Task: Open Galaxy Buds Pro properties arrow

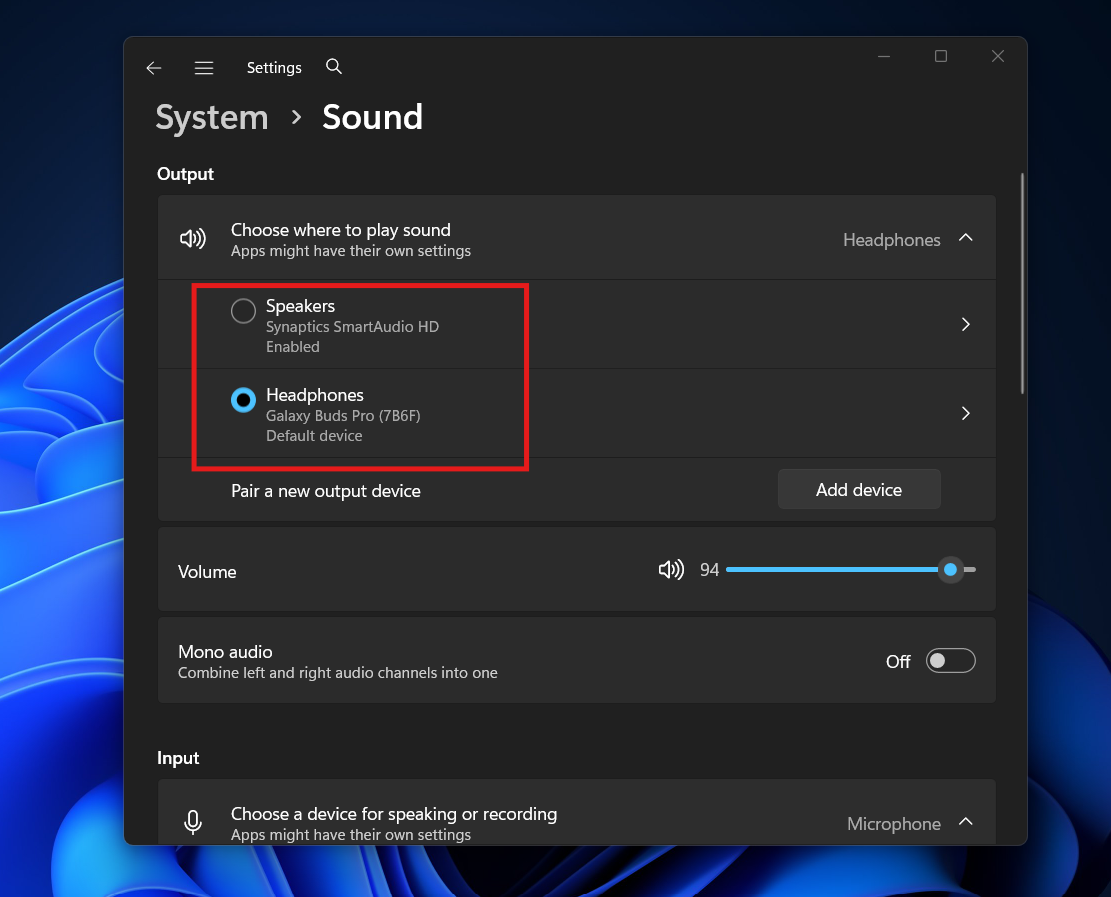Action: [965, 413]
